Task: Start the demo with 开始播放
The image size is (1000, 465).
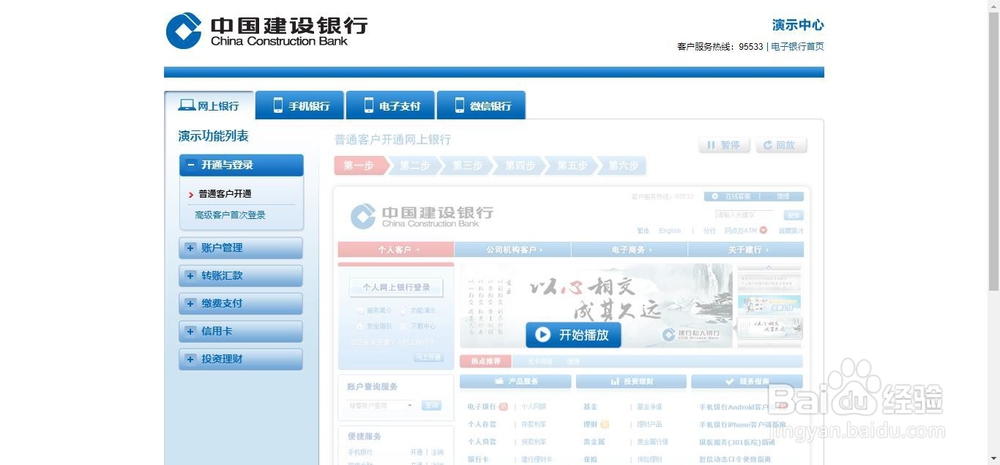Action: (x=573, y=335)
